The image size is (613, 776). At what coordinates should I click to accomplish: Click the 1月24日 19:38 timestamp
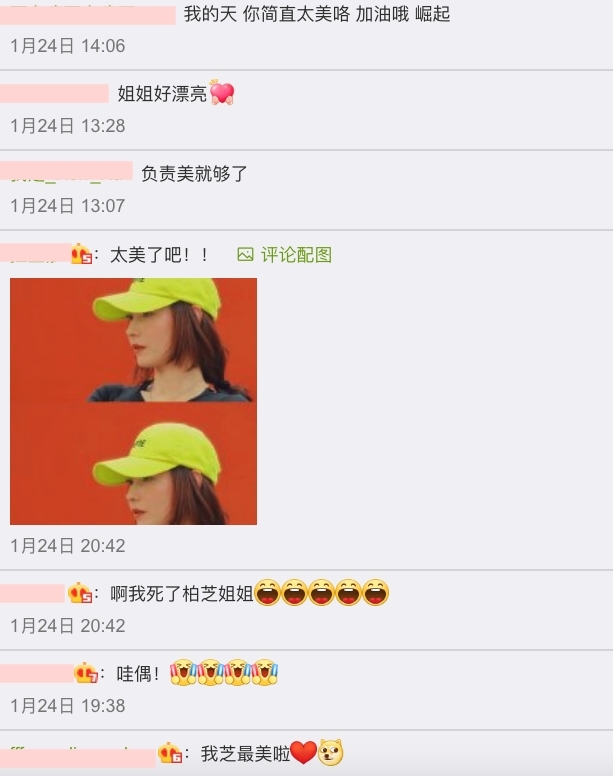click(68, 706)
